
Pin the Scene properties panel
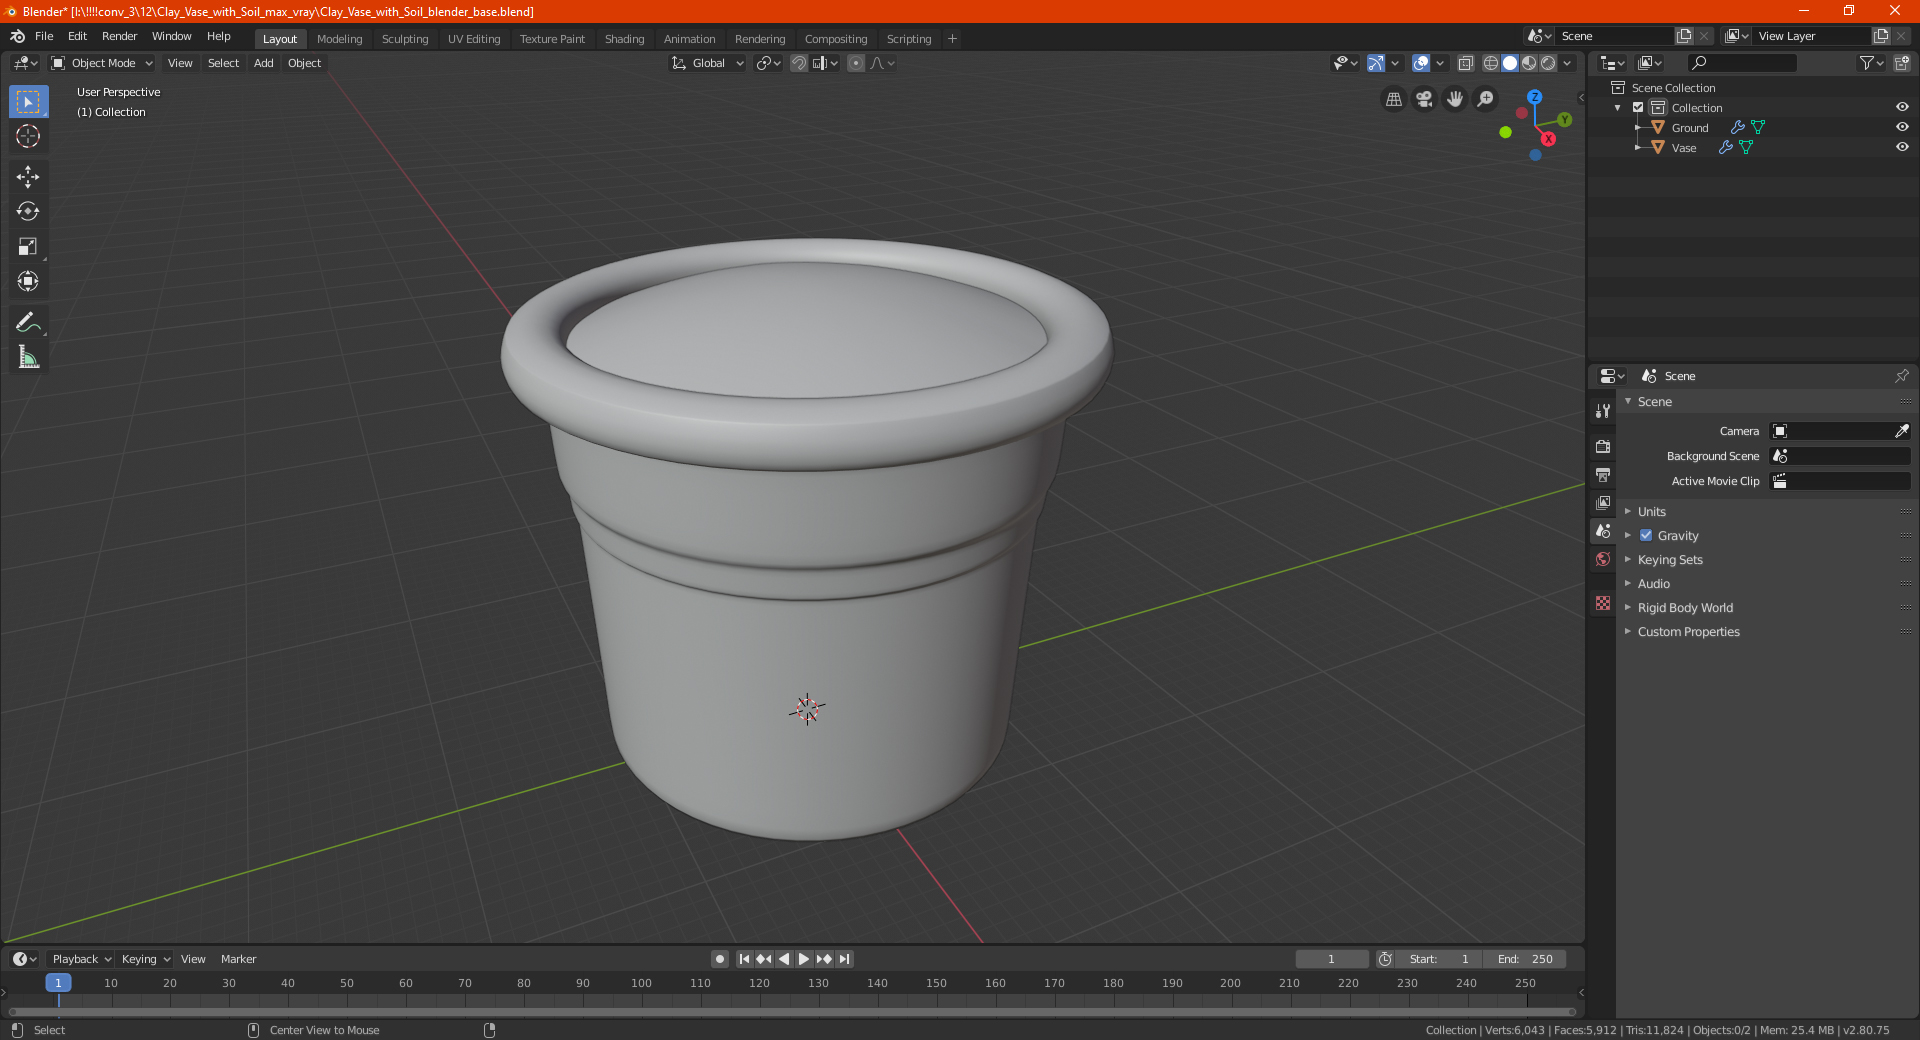click(1901, 376)
